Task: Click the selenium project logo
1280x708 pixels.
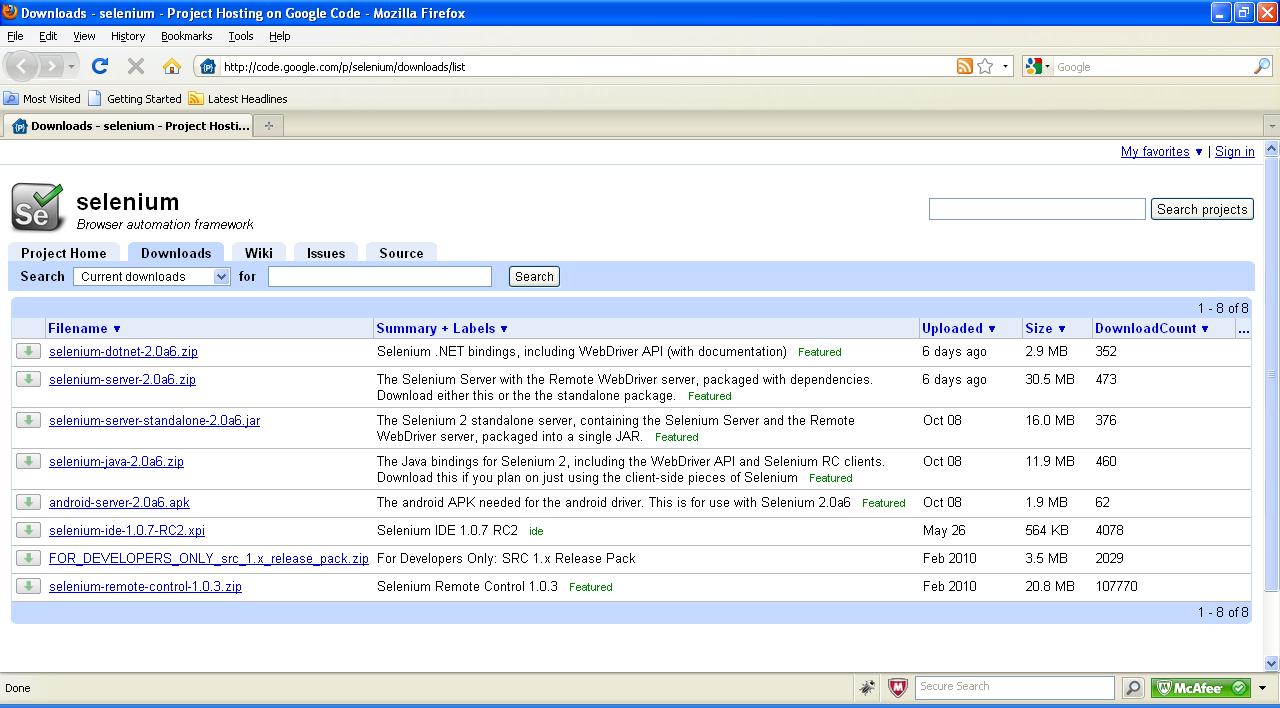Action: pos(38,208)
